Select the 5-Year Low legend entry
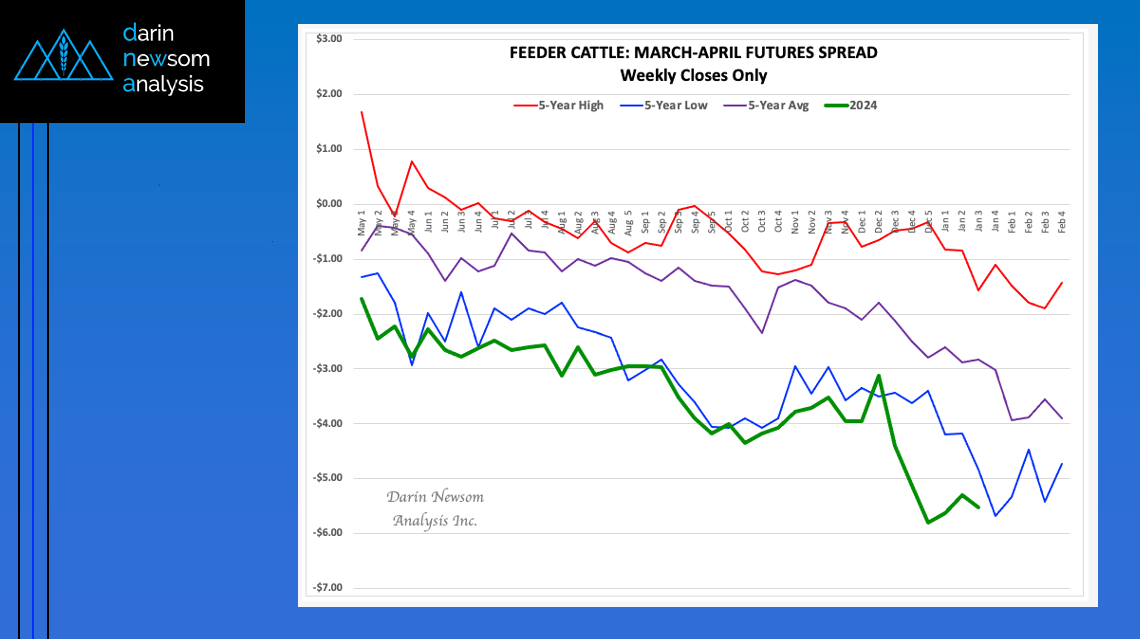1140x639 pixels. point(663,105)
